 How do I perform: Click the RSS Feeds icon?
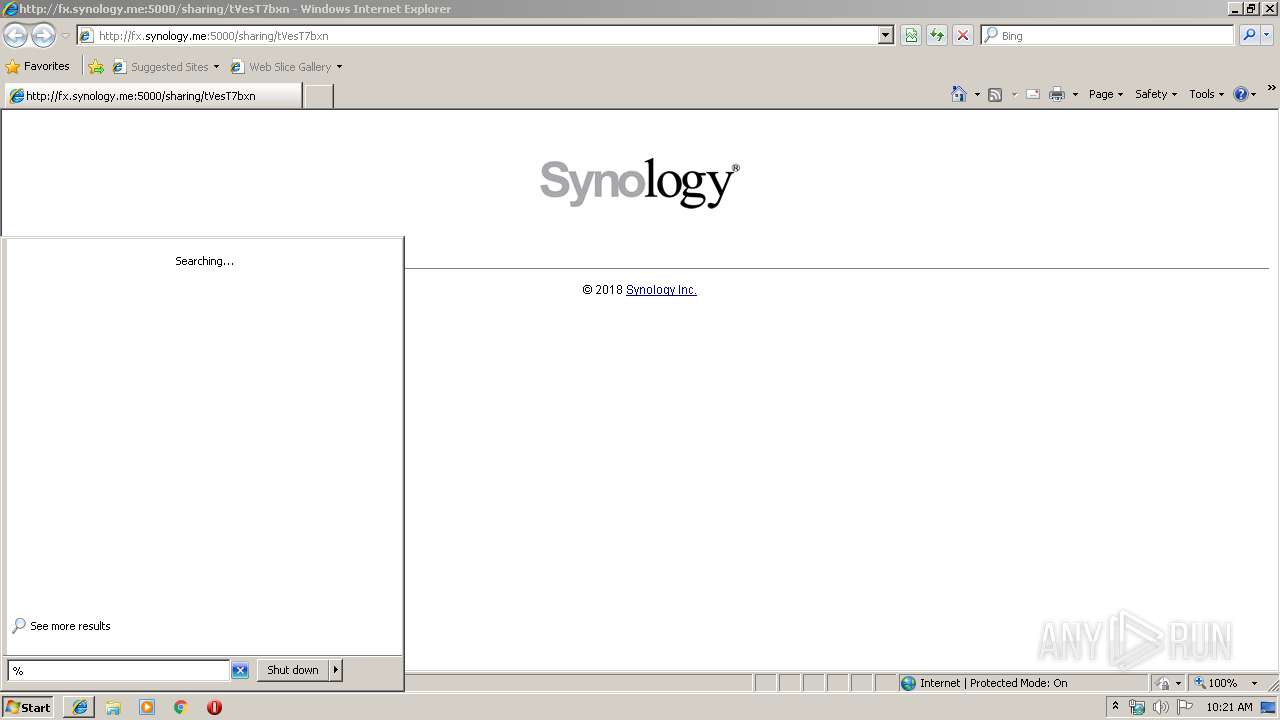tap(995, 94)
